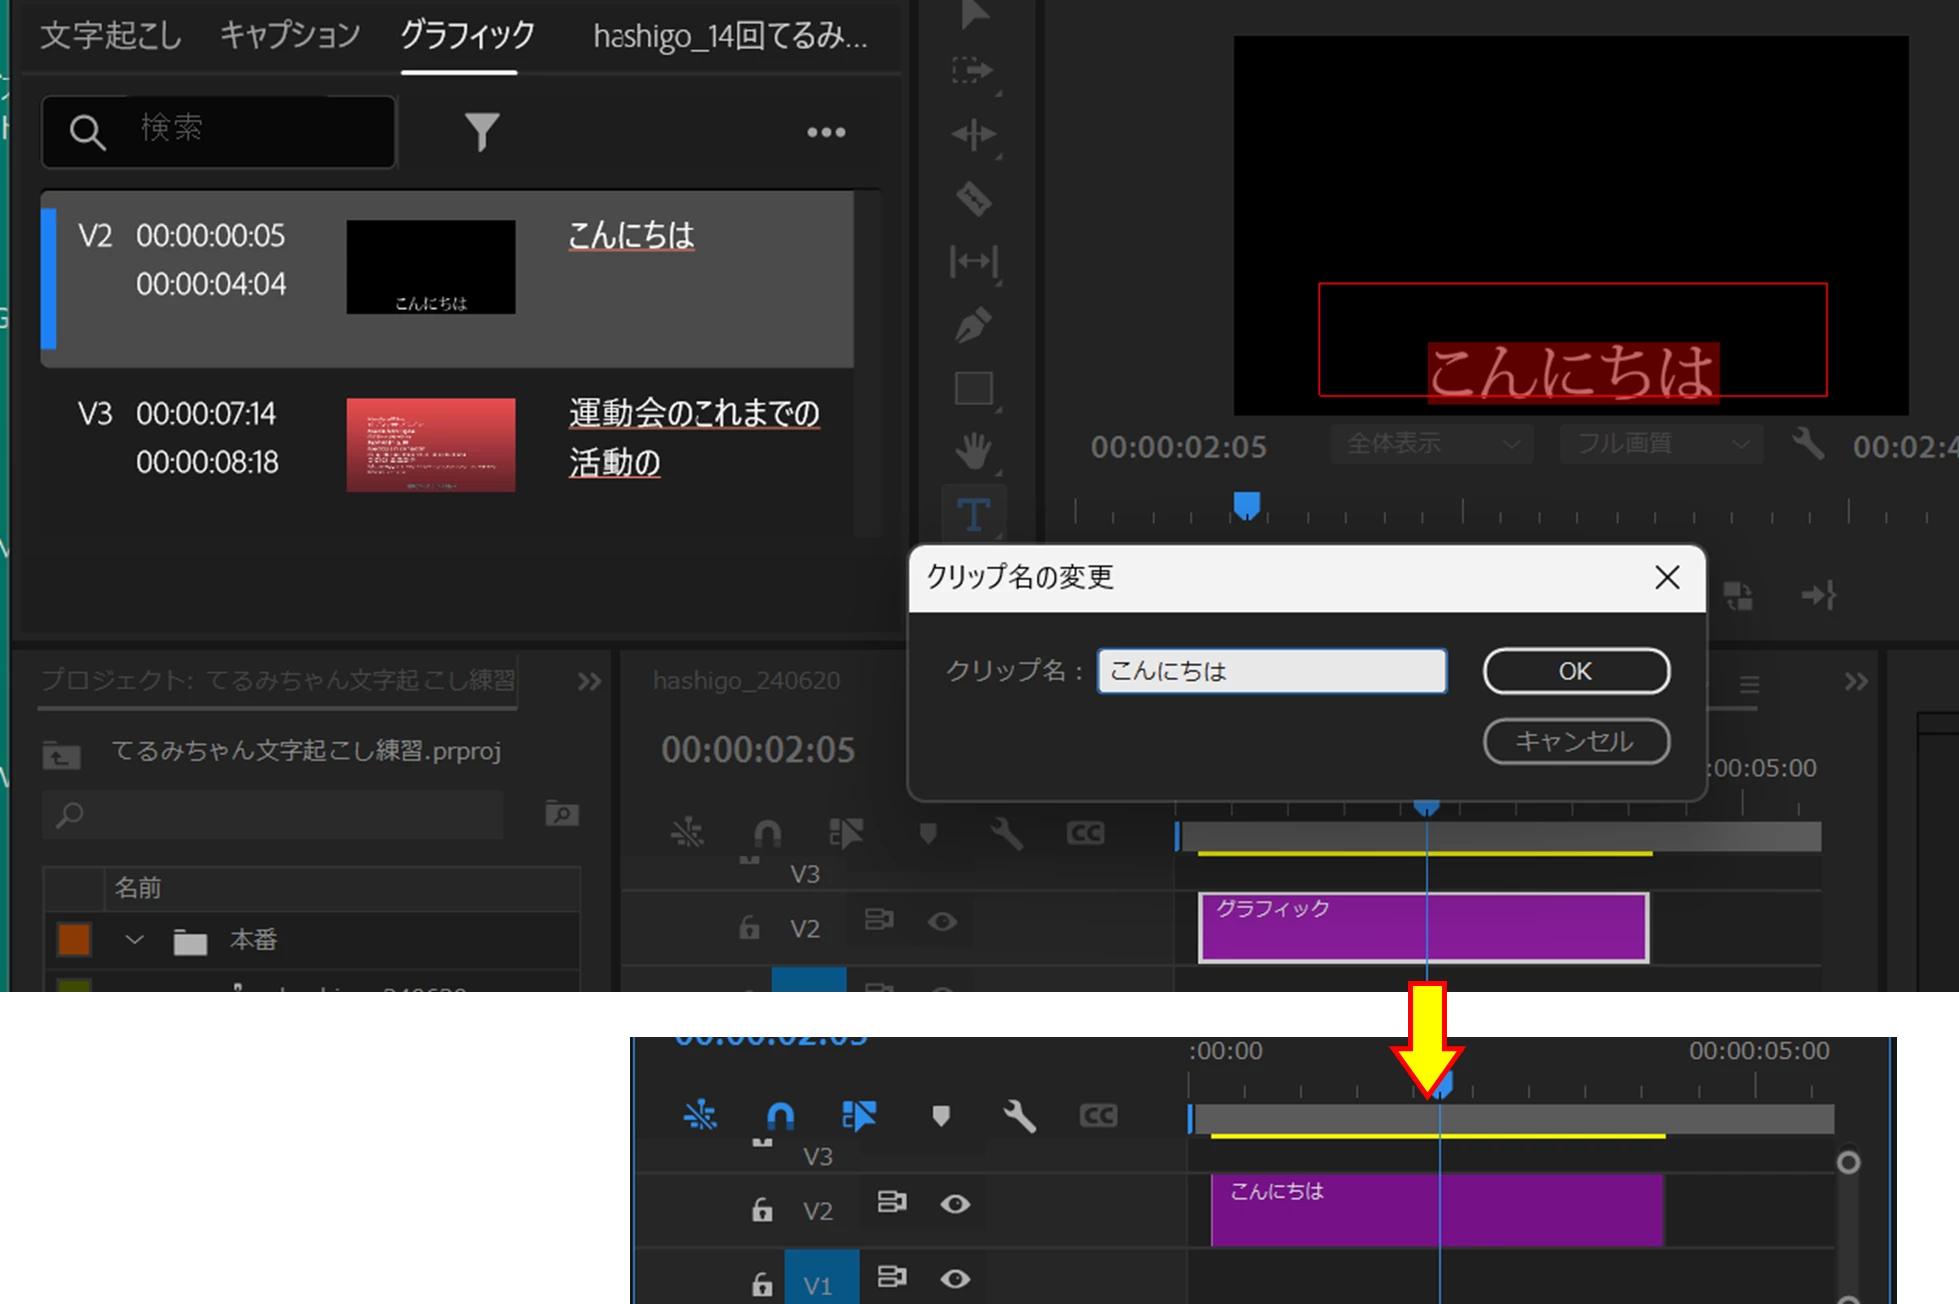This screenshot has width=1959, height=1304.
Task: Select the Razor tool
Action: click(973, 198)
